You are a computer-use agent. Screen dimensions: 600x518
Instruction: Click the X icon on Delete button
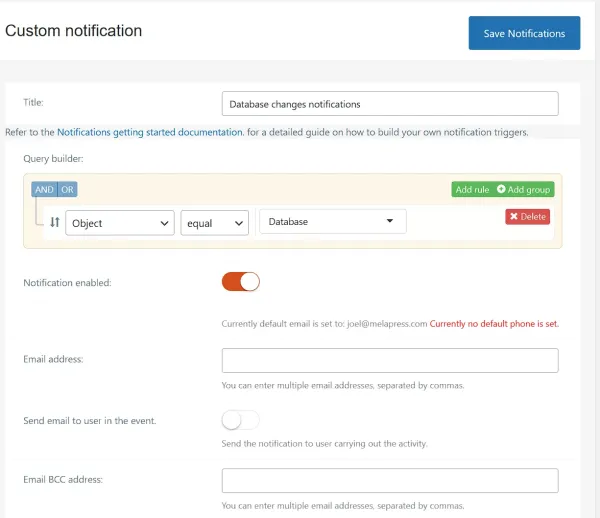514,216
